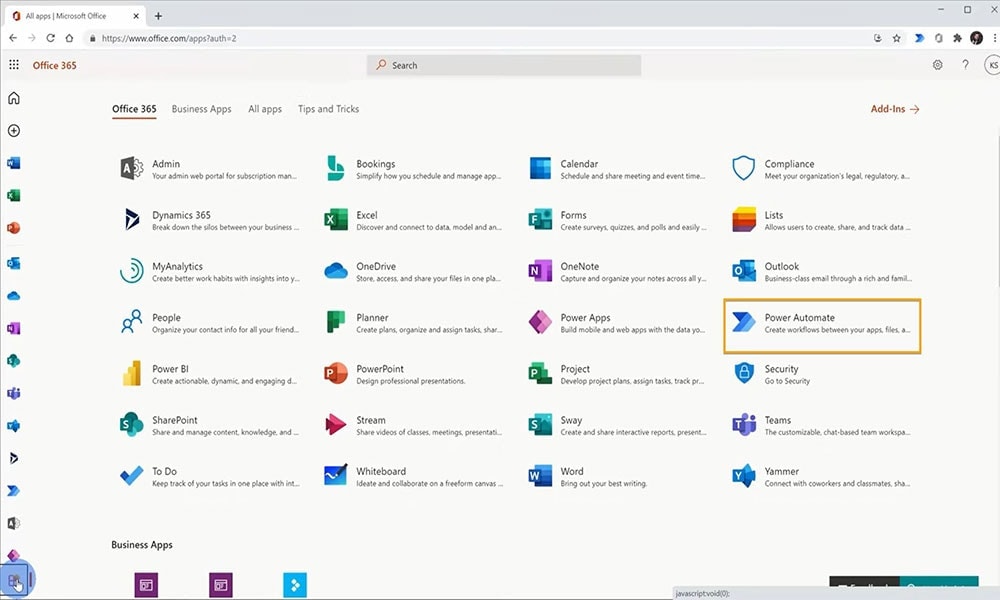Open the Excel app tile
This screenshot has width=1000, height=600.
tap(413, 220)
